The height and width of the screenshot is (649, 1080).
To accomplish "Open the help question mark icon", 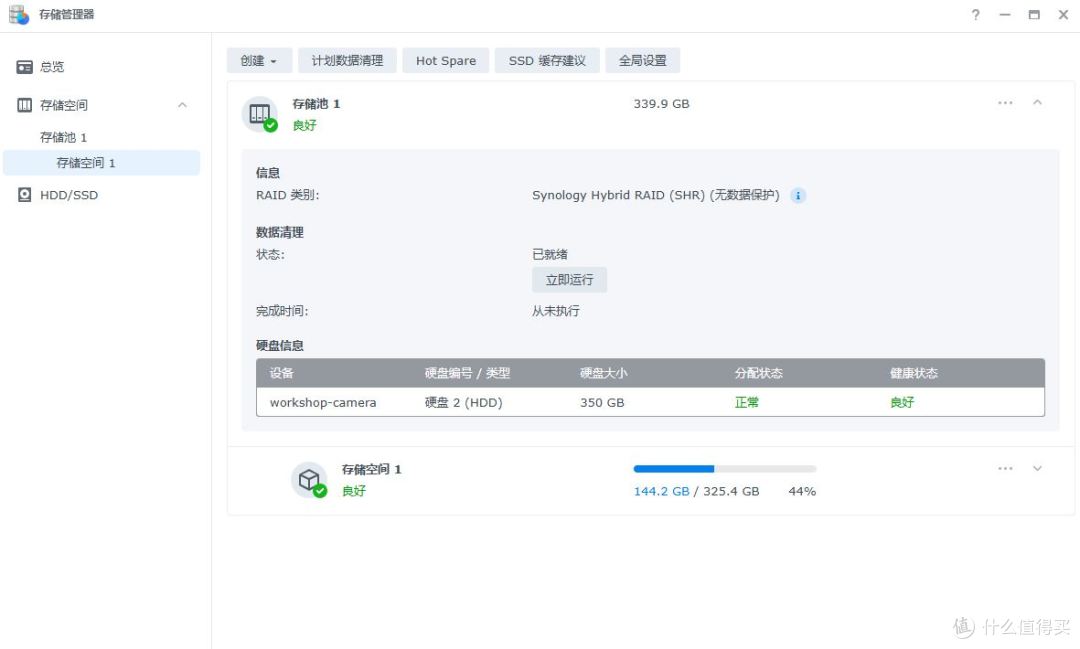I will (975, 14).
